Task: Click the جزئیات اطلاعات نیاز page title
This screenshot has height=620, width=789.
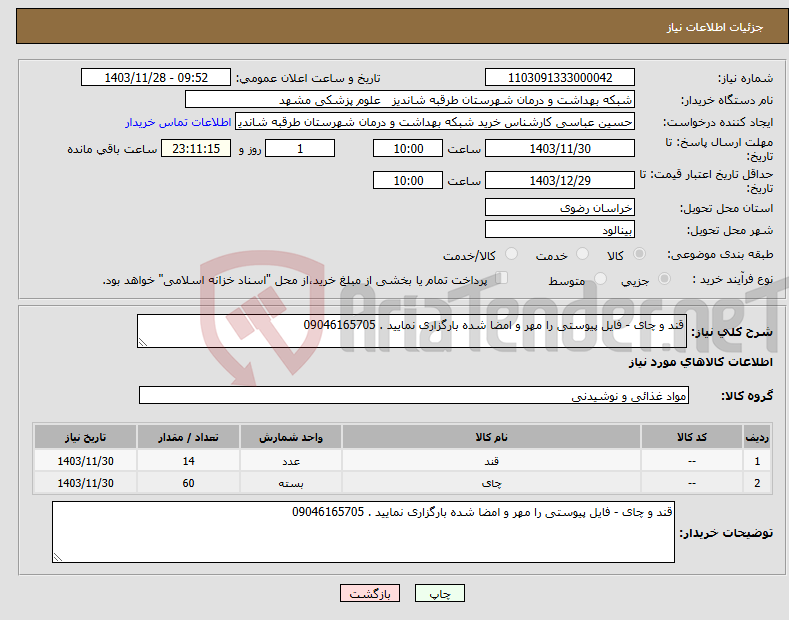Action: coord(715,27)
